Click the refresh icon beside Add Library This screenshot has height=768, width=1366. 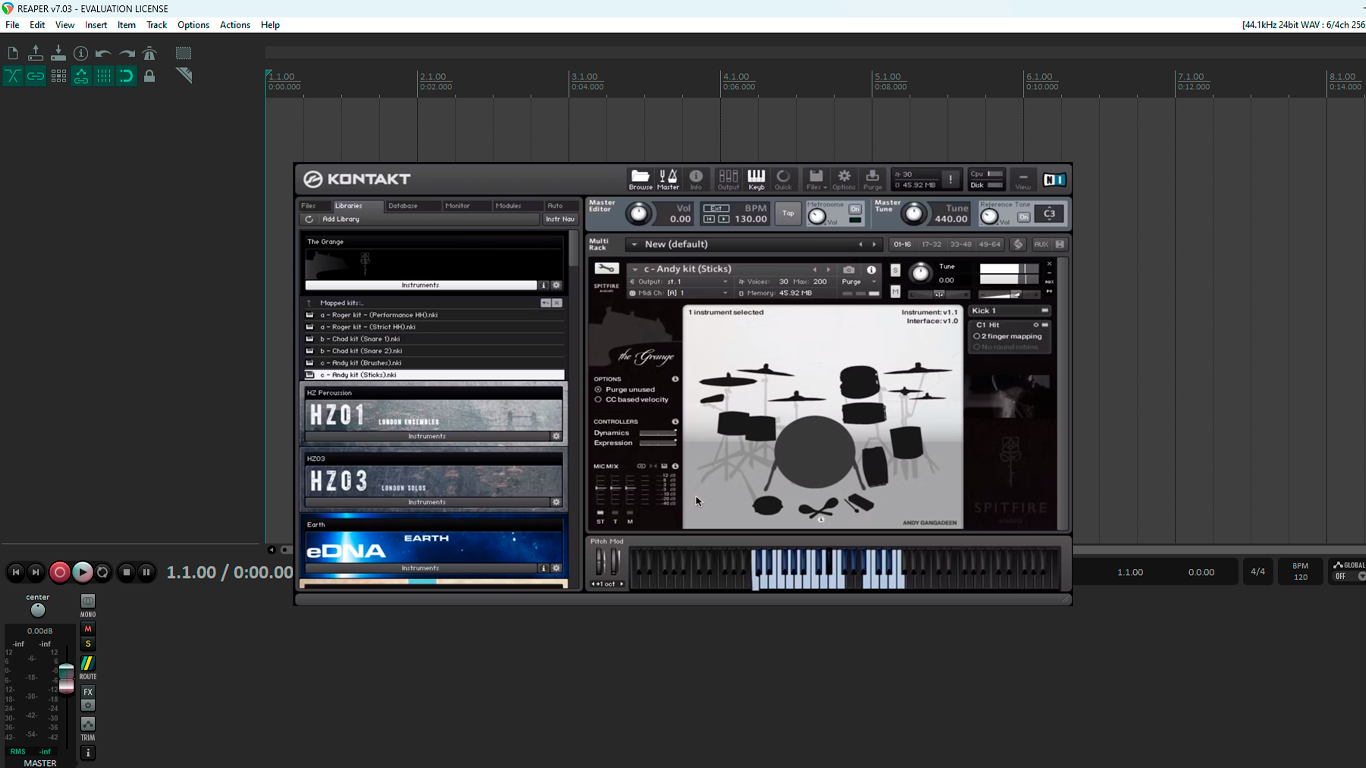[x=309, y=219]
